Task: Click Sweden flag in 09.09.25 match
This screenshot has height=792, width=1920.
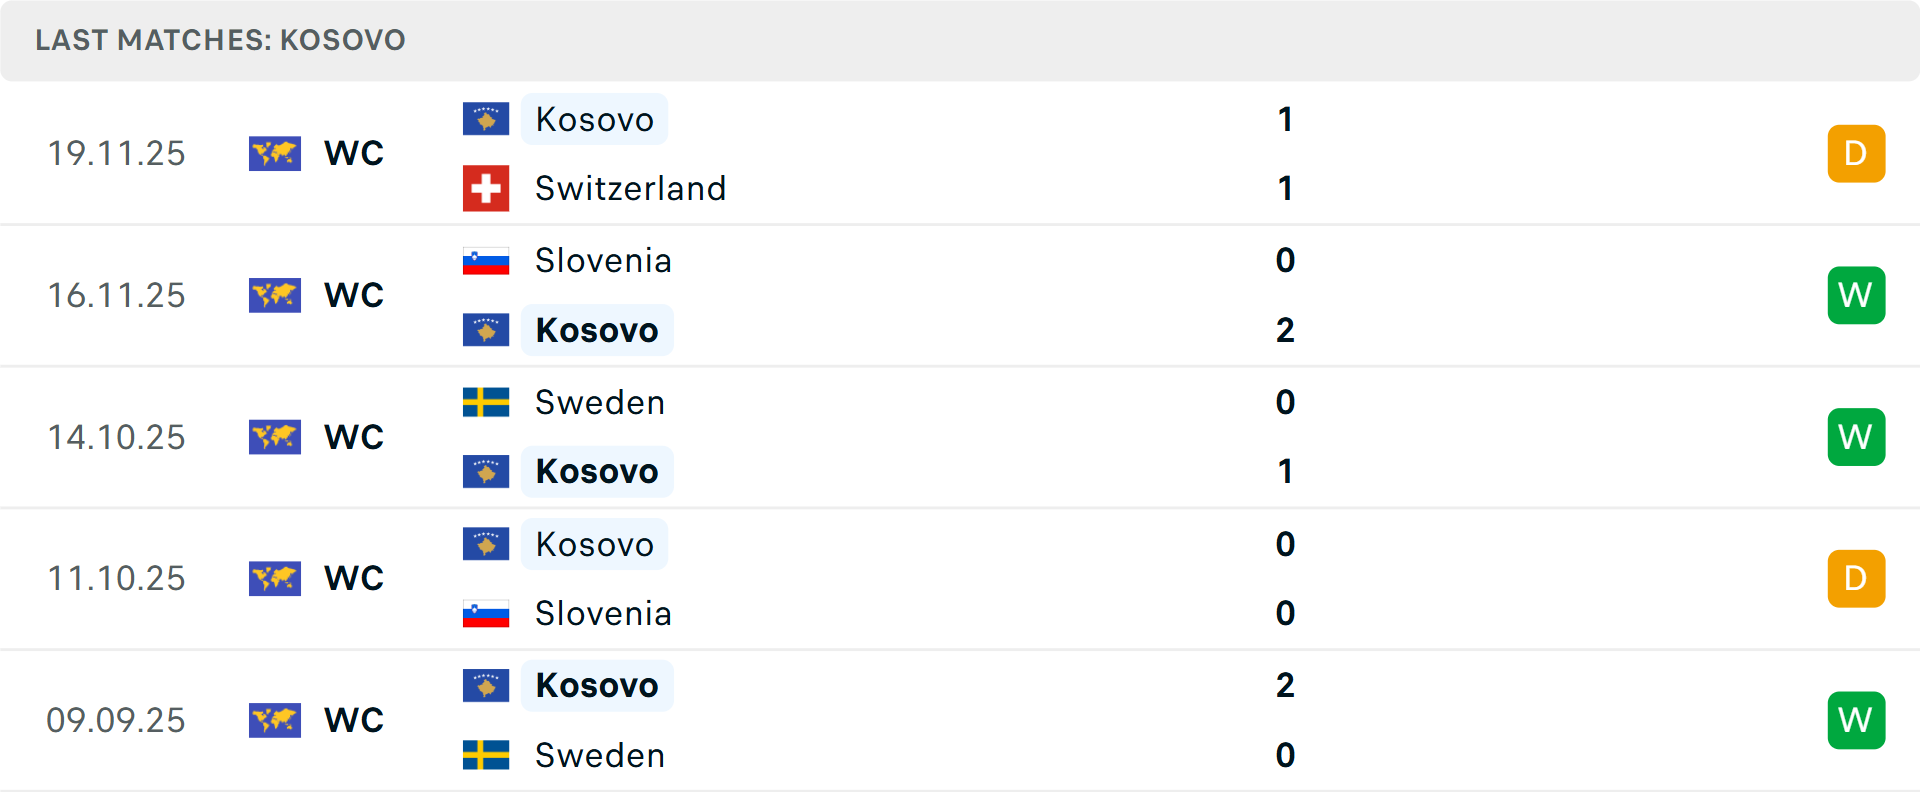Action: [486, 755]
